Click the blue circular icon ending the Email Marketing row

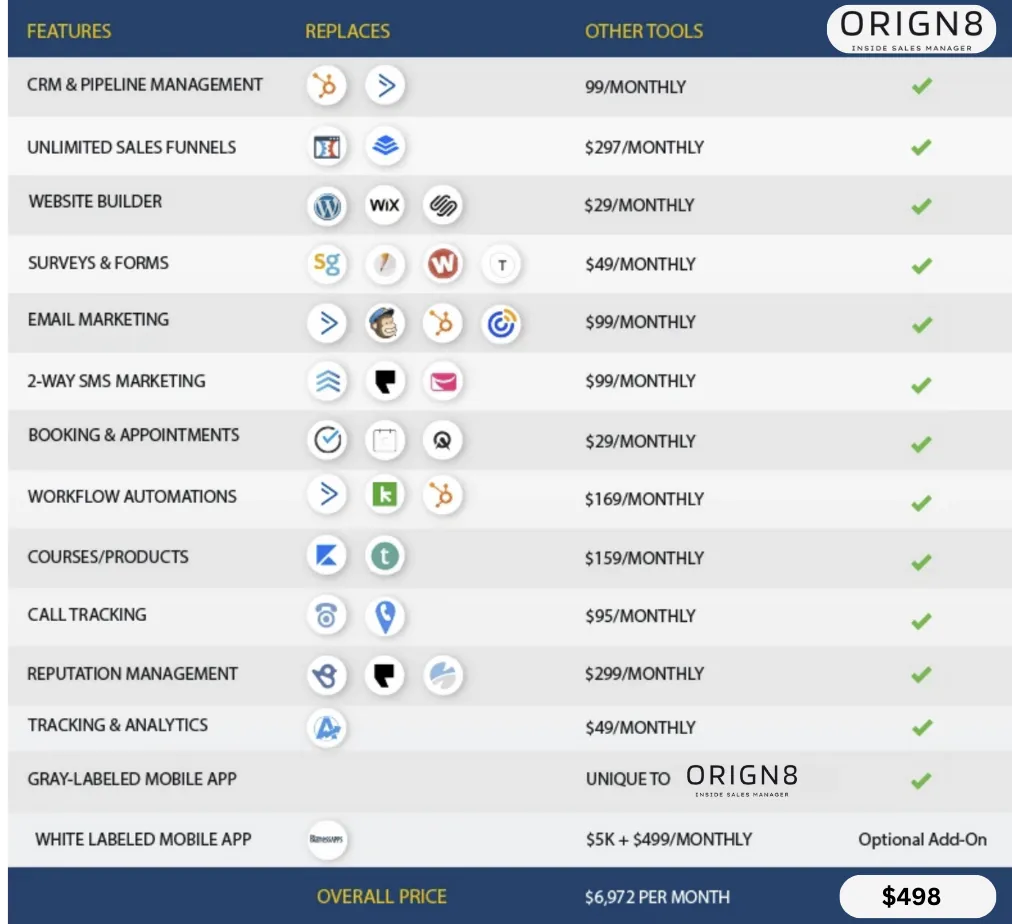pyautogui.click(x=501, y=324)
